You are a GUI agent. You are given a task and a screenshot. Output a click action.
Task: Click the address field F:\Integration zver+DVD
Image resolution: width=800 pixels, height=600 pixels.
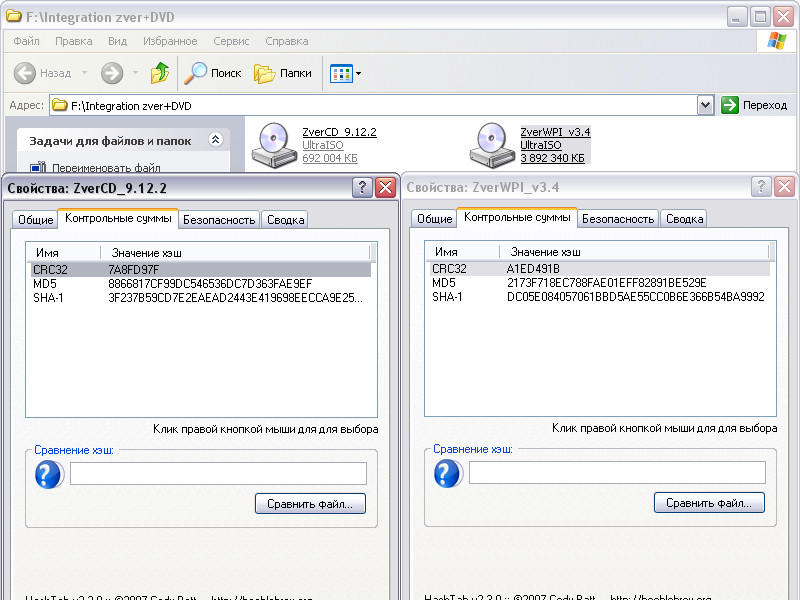point(374,106)
